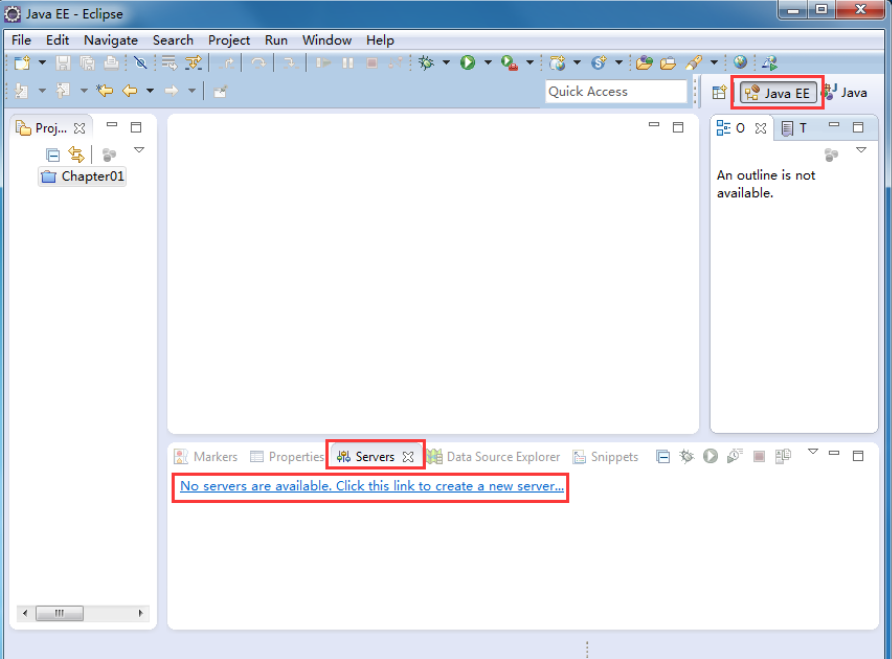Image resolution: width=892 pixels, height=659 pixels.
Task: Toggle Skip All Breakpoints icon
Action: pos(140,63)
